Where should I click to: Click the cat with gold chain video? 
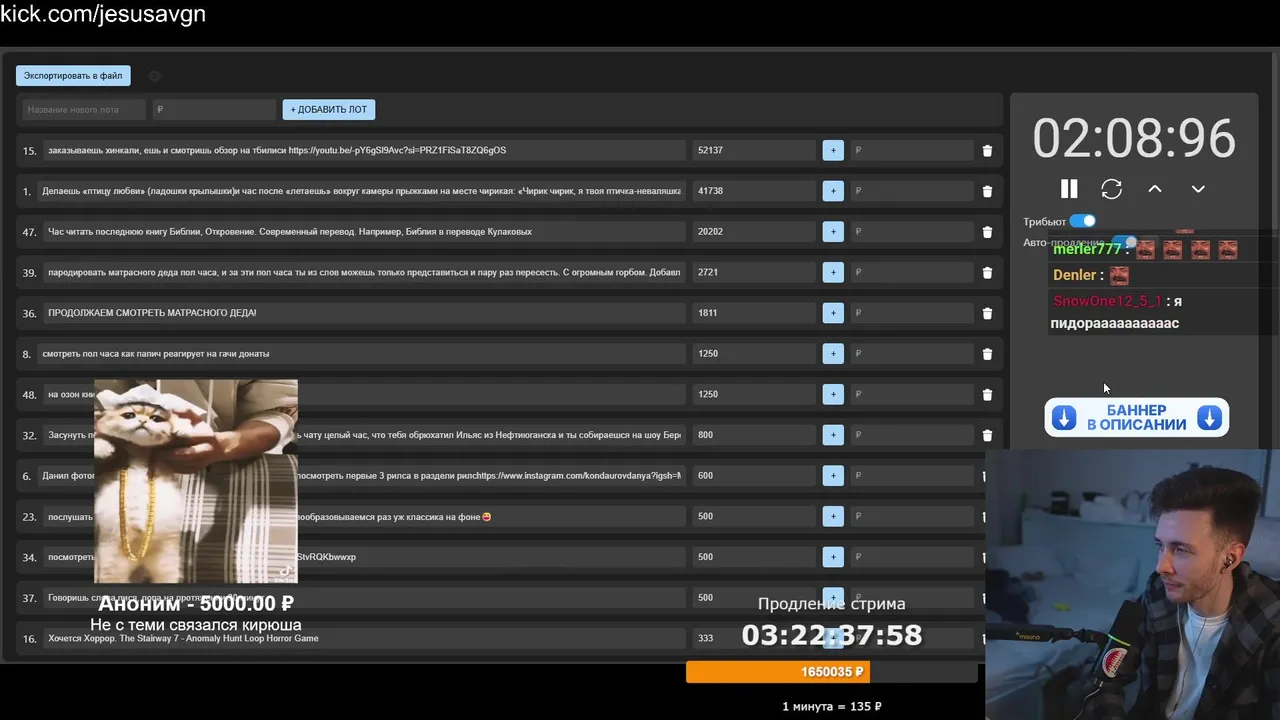(x=196, y=481)
